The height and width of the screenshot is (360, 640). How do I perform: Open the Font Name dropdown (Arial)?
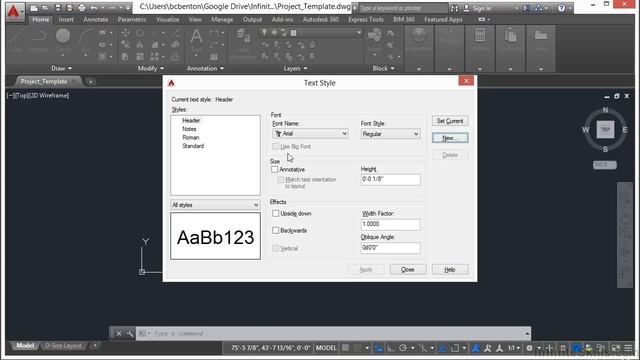(310, 133)
